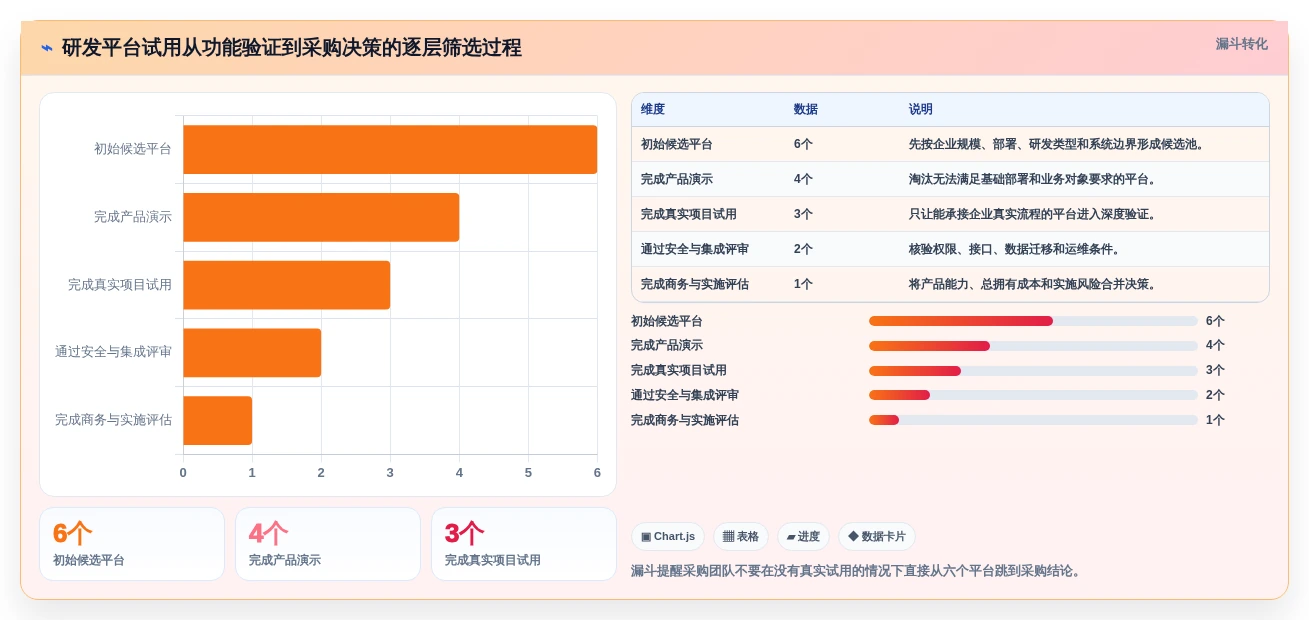This screenshot has height=620, width=1309.
Task: Click the footer note about 漏斗提醒采购团队
Action: 856,571
